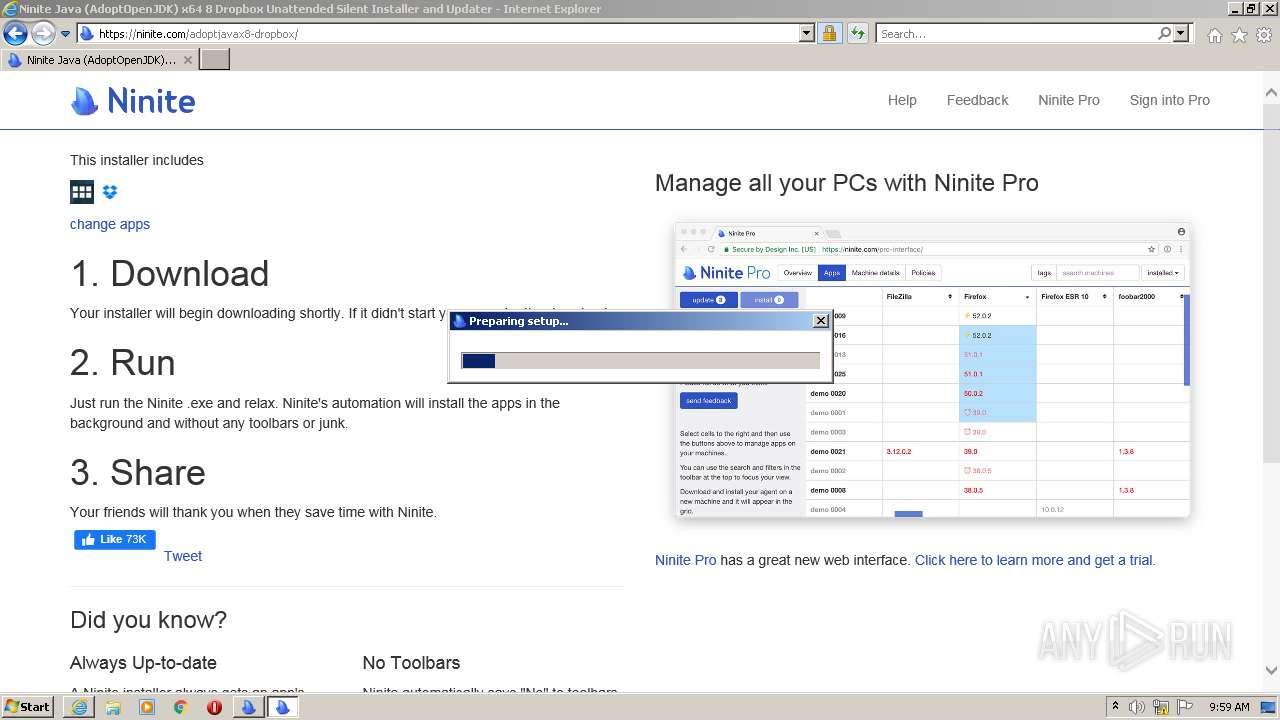Click the magnifier search icon
This screenshot has height=720, width=1280.
(x=1164, y=33)
